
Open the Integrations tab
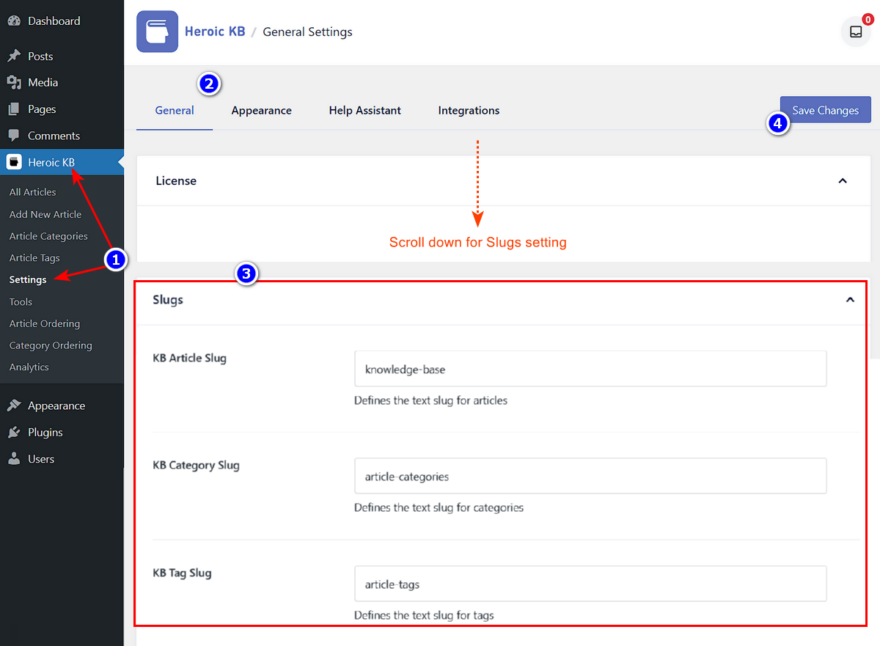click(x=469, y=111)
